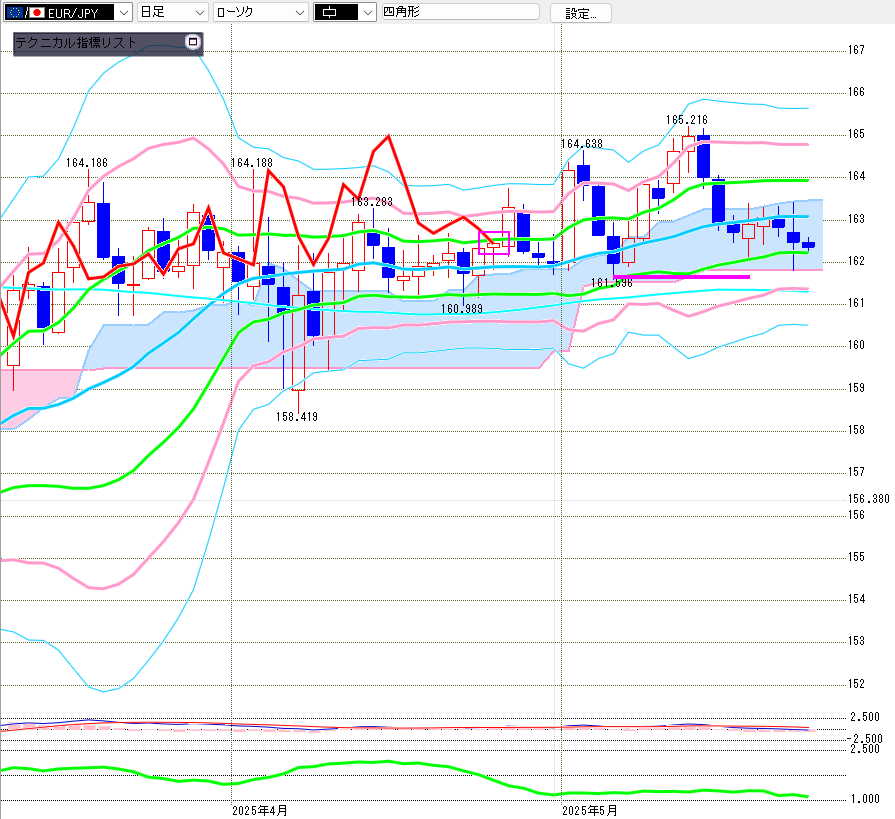Click the 164.186 price label
The height and width of the screenshot is (819, 895).
[x=87, y=163]
